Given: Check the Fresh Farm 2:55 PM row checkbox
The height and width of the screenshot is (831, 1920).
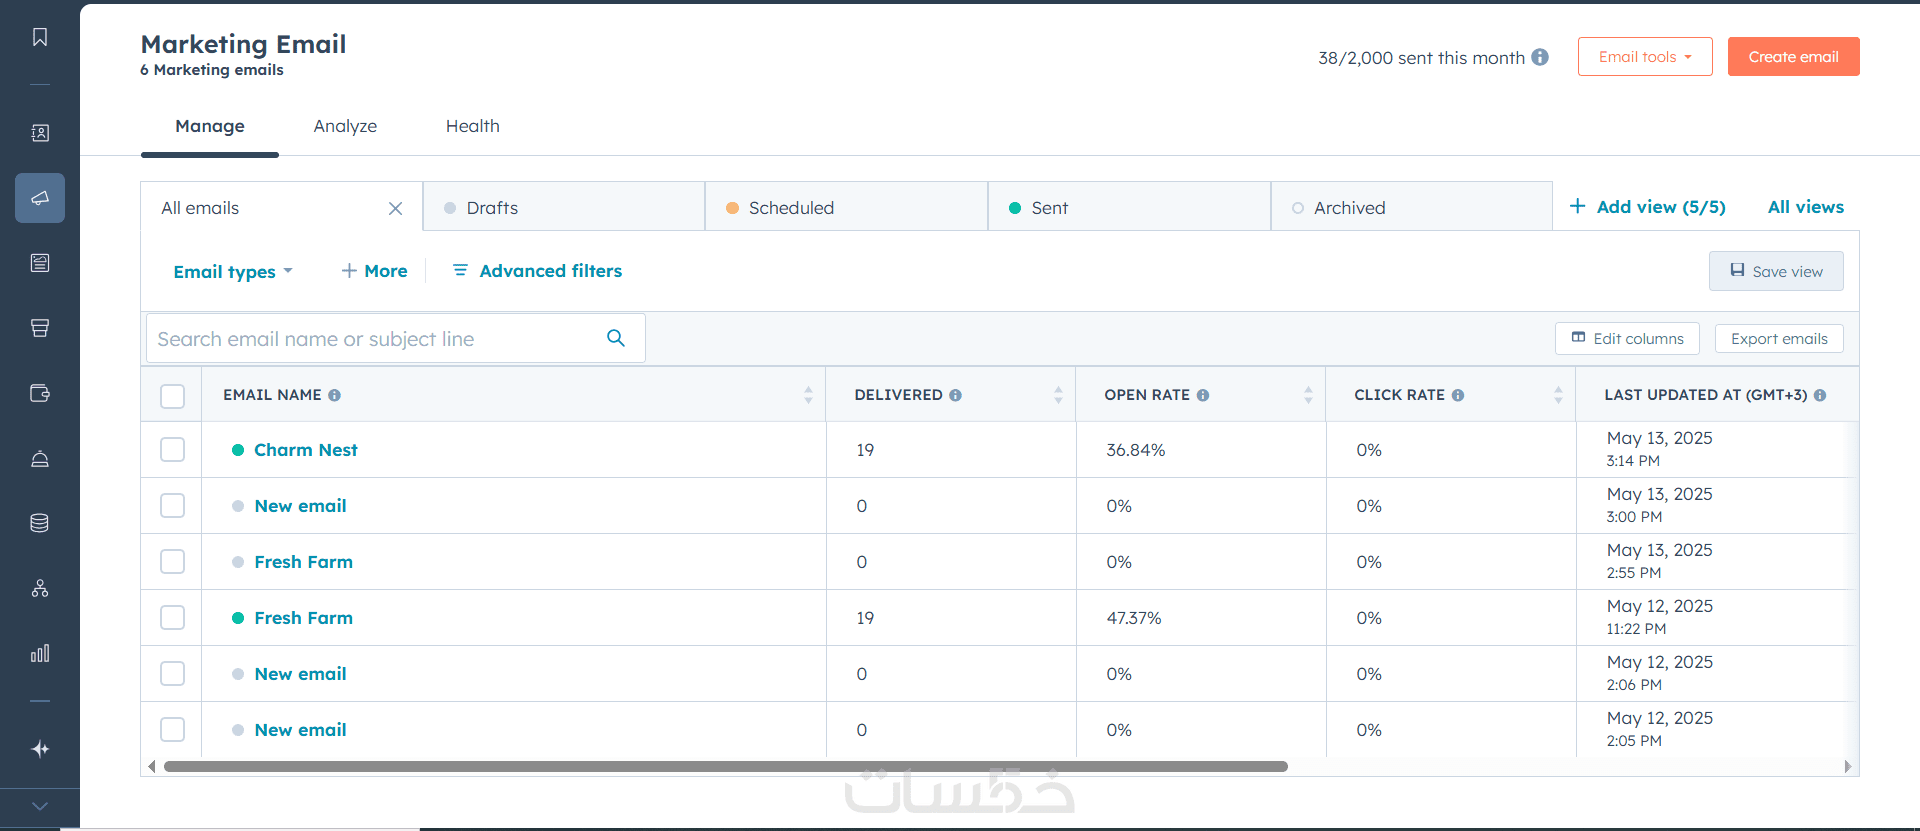Looking at the screenshot, I should (172, 562).
